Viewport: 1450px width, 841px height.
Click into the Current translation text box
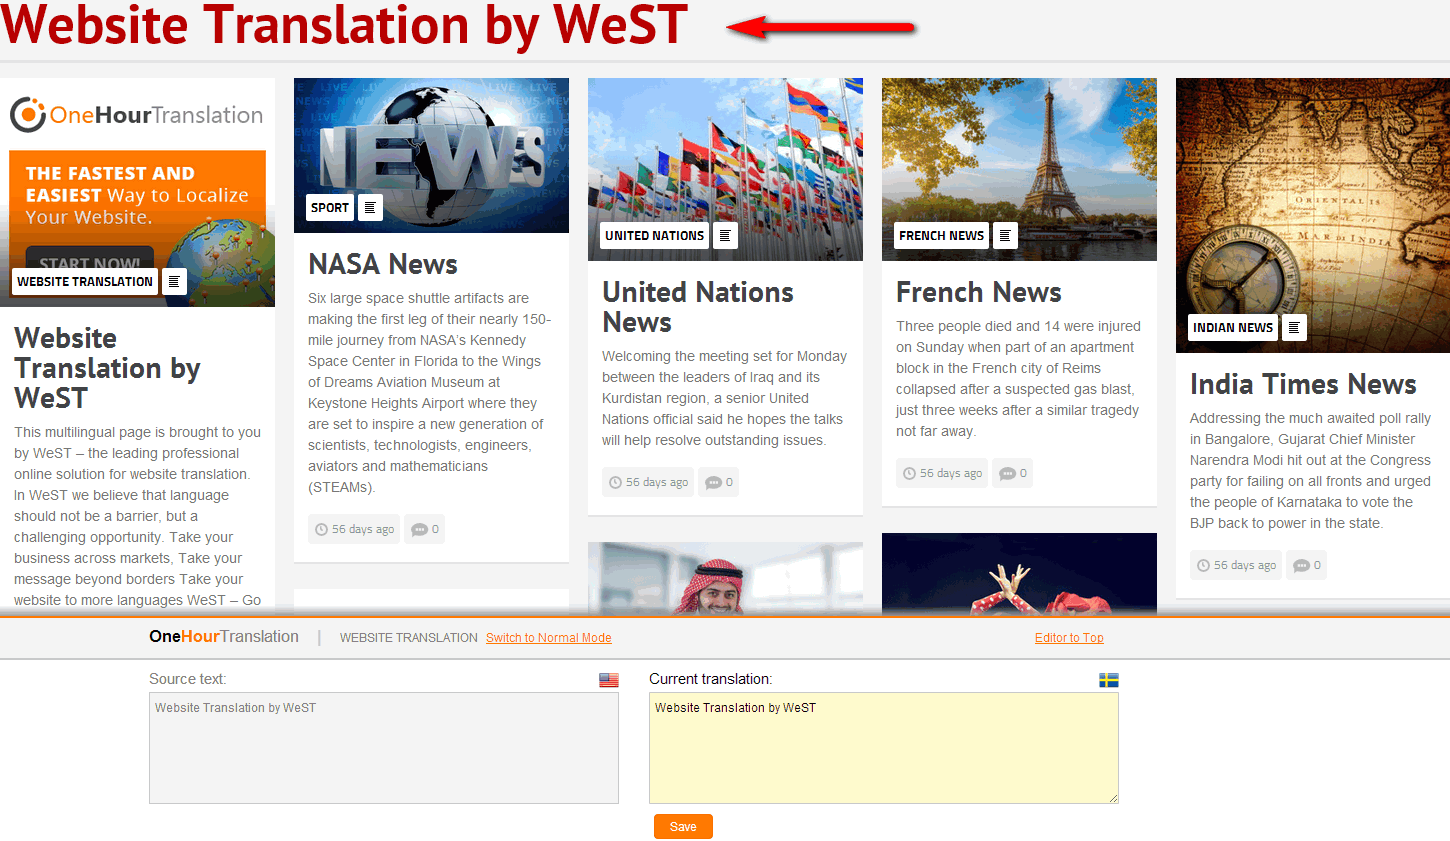[x=884, y=748]
